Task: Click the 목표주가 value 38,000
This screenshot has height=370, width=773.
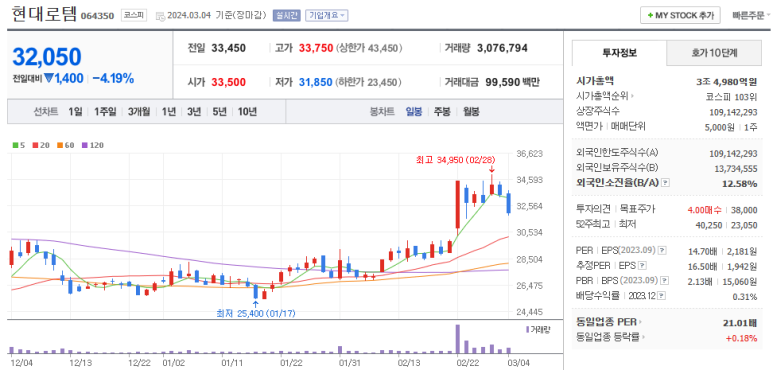Action: tap(744, 210)
